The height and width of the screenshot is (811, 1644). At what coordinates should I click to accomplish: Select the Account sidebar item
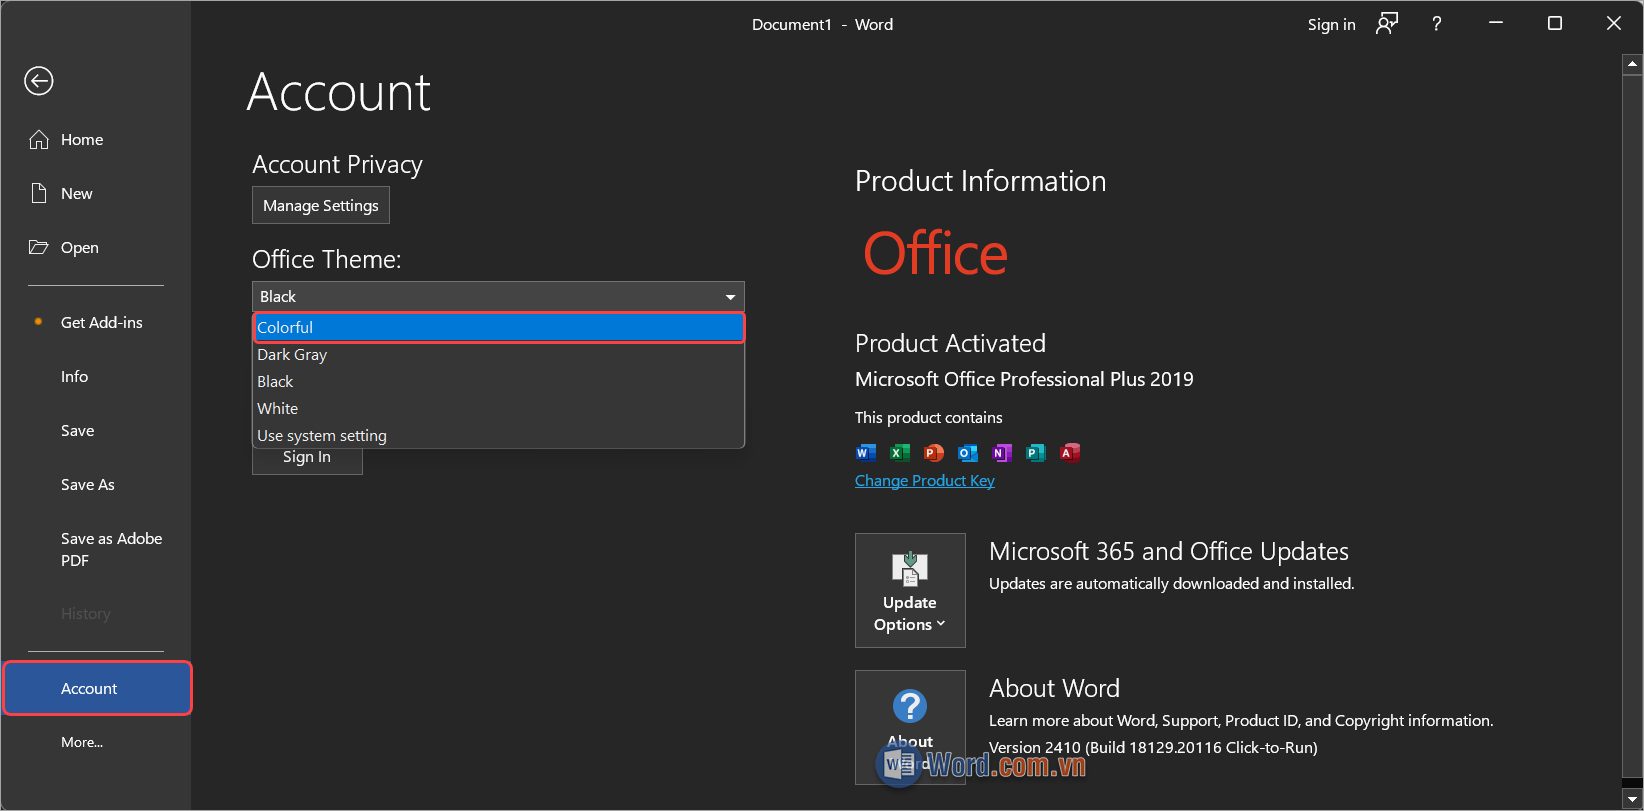97,688
